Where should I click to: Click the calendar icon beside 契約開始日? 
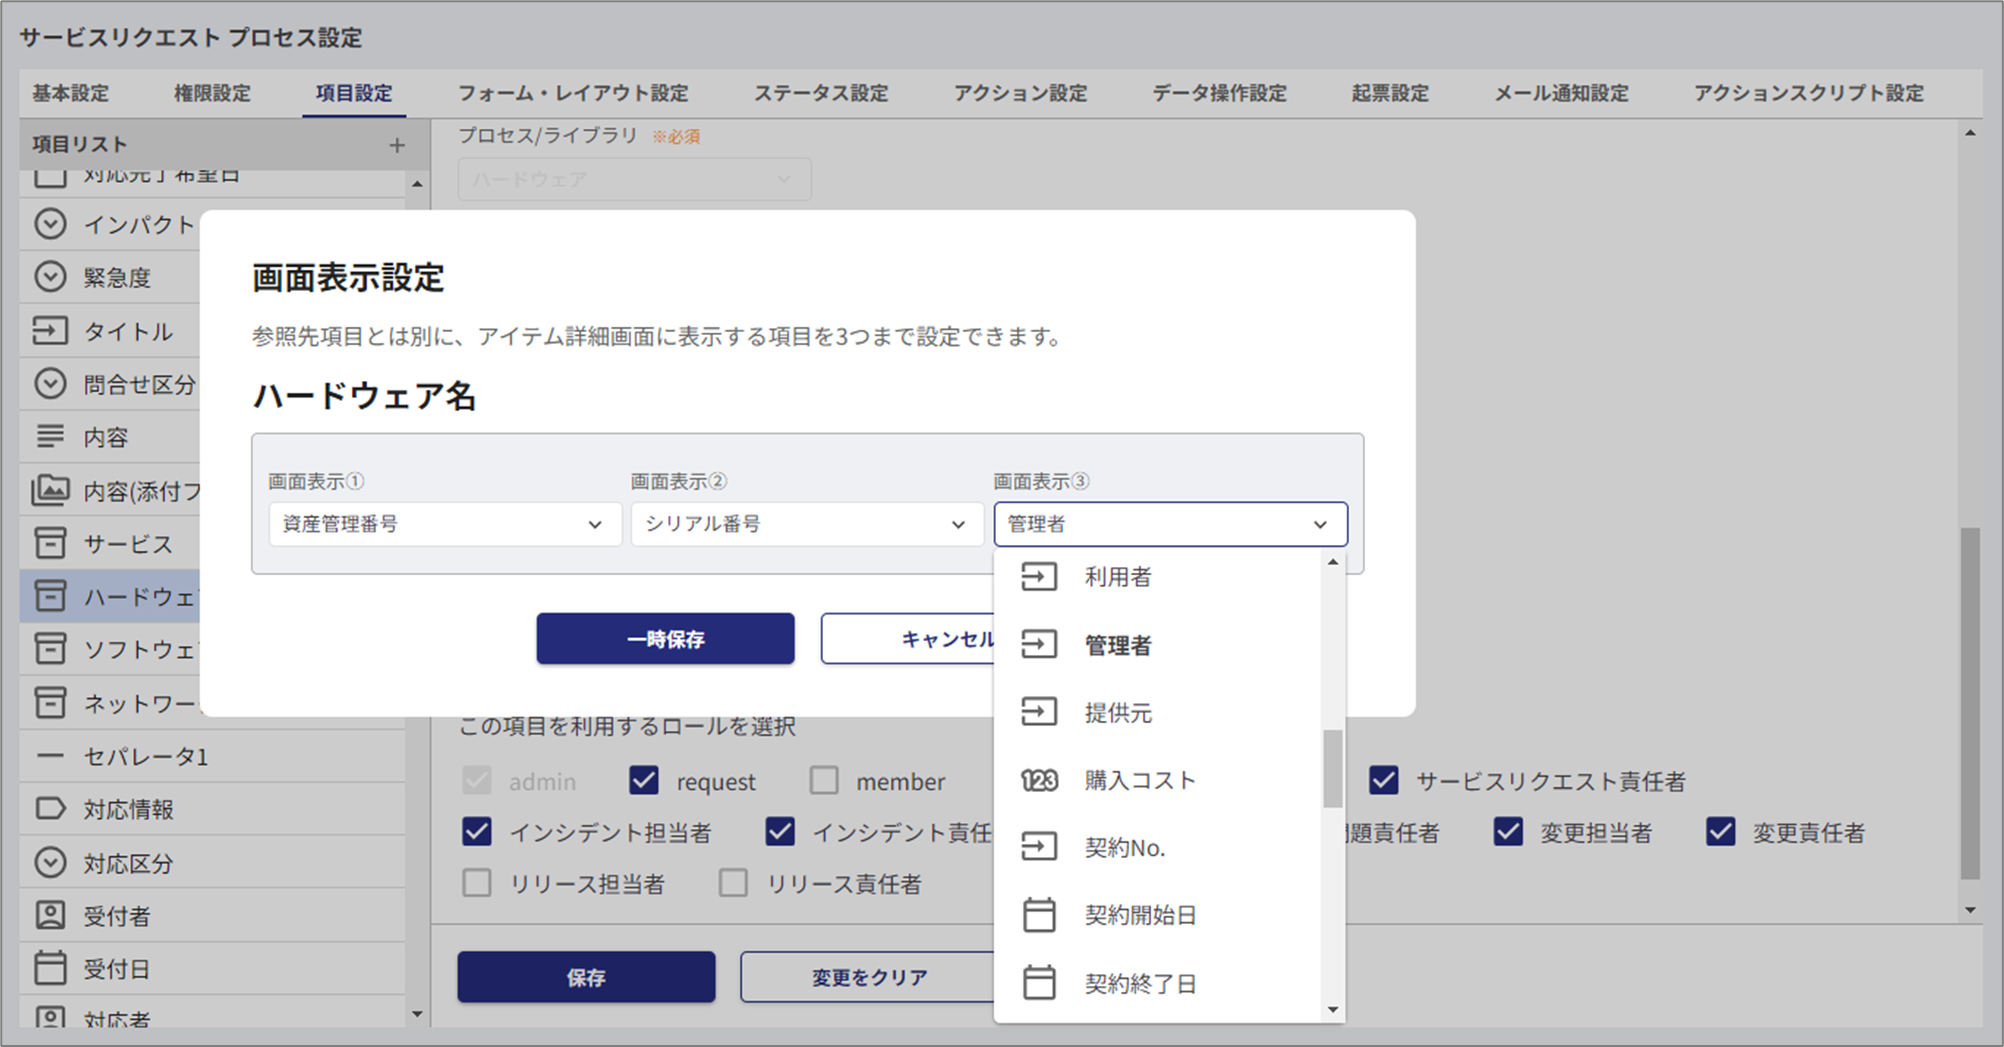1039,915
